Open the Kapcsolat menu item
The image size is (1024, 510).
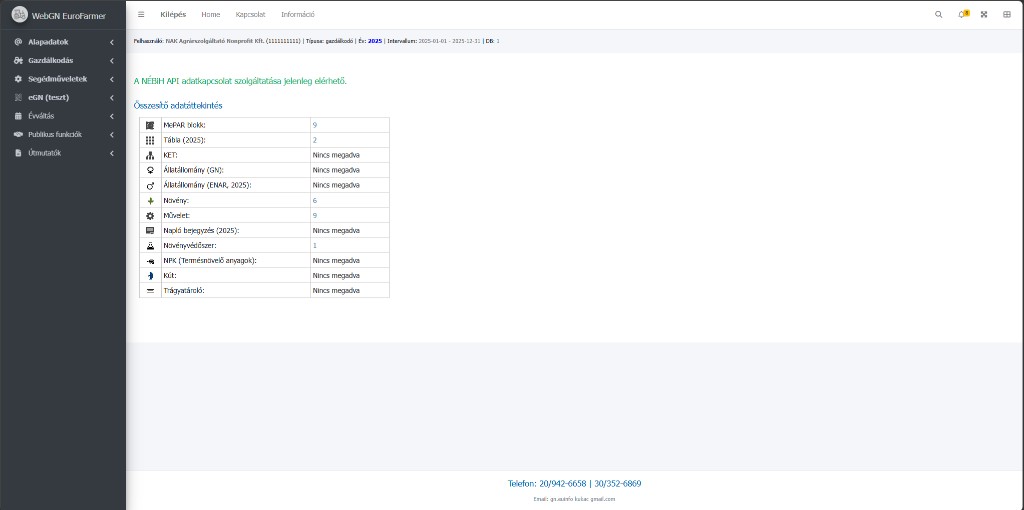[251, 14]
